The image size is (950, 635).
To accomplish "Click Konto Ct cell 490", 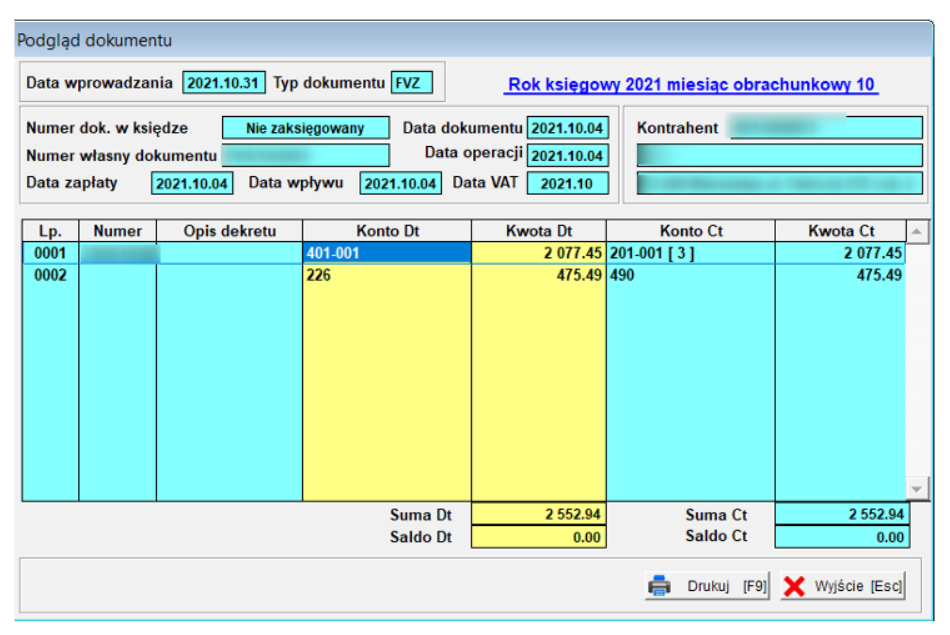I will pos(691,275).
